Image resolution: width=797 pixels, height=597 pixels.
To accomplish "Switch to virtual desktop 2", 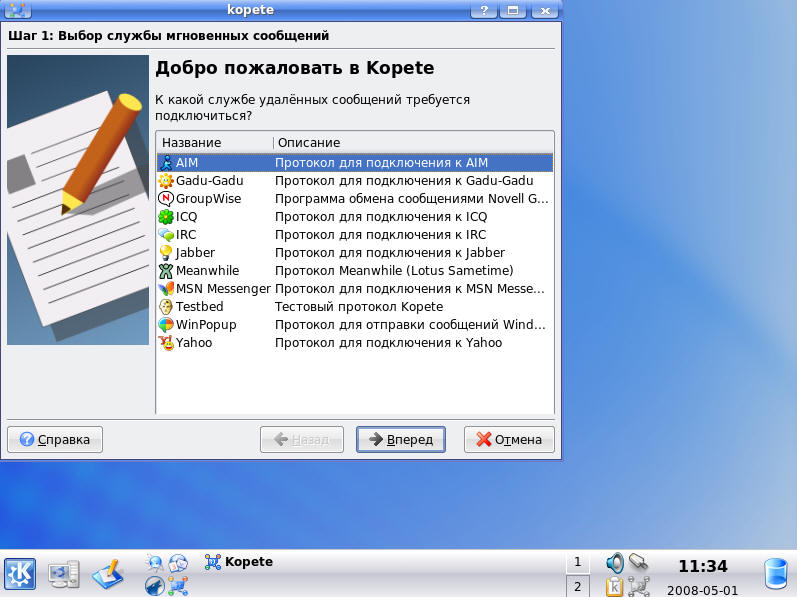I will 577,586.
